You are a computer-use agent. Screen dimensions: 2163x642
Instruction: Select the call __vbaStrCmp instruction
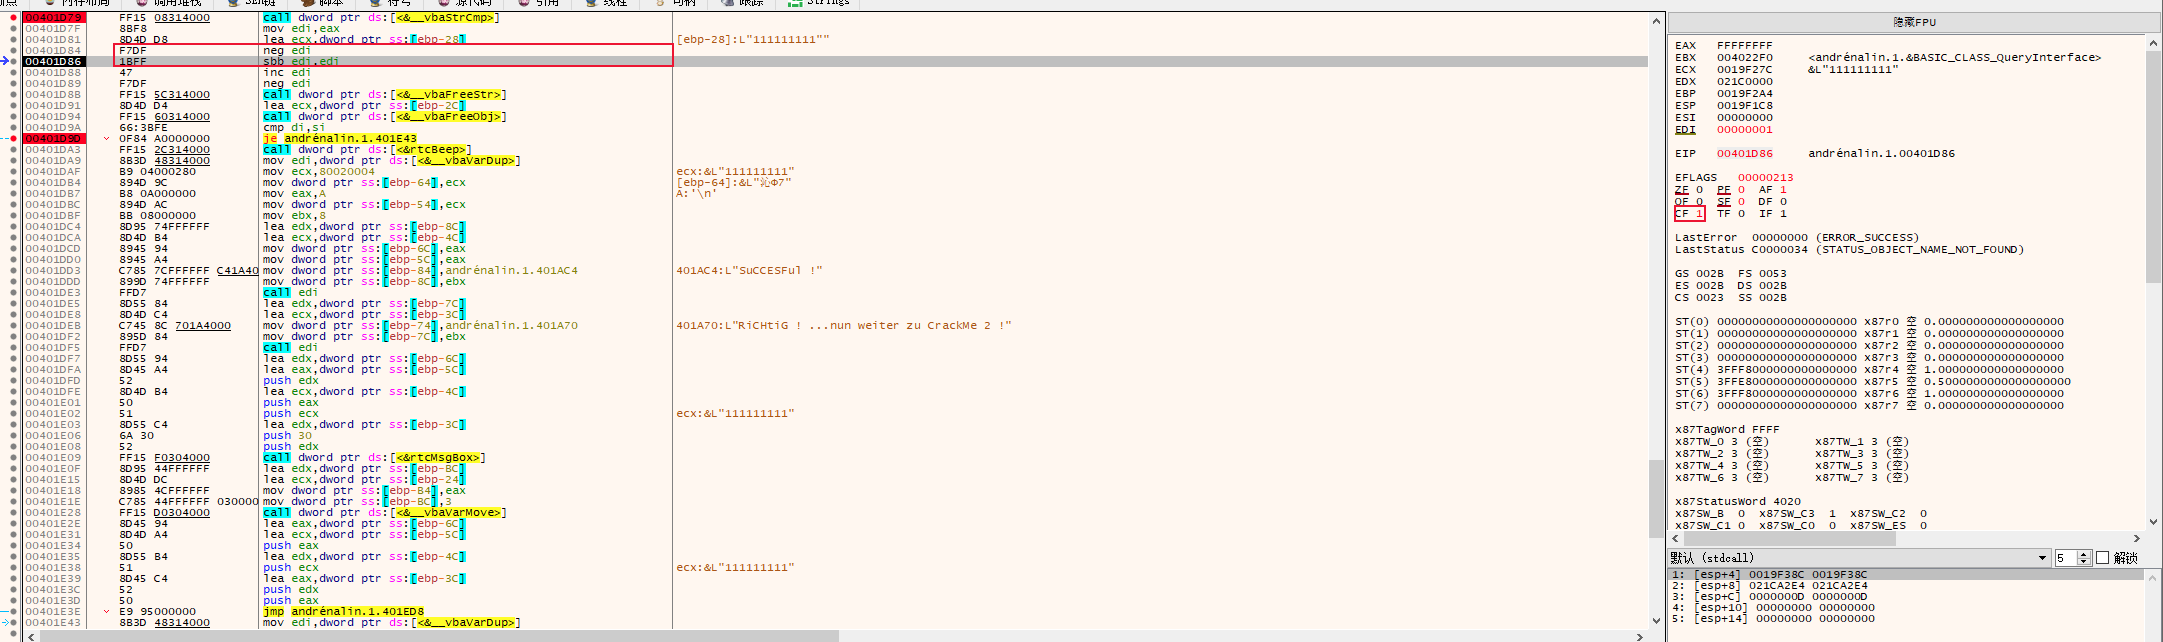coord(380,17)
